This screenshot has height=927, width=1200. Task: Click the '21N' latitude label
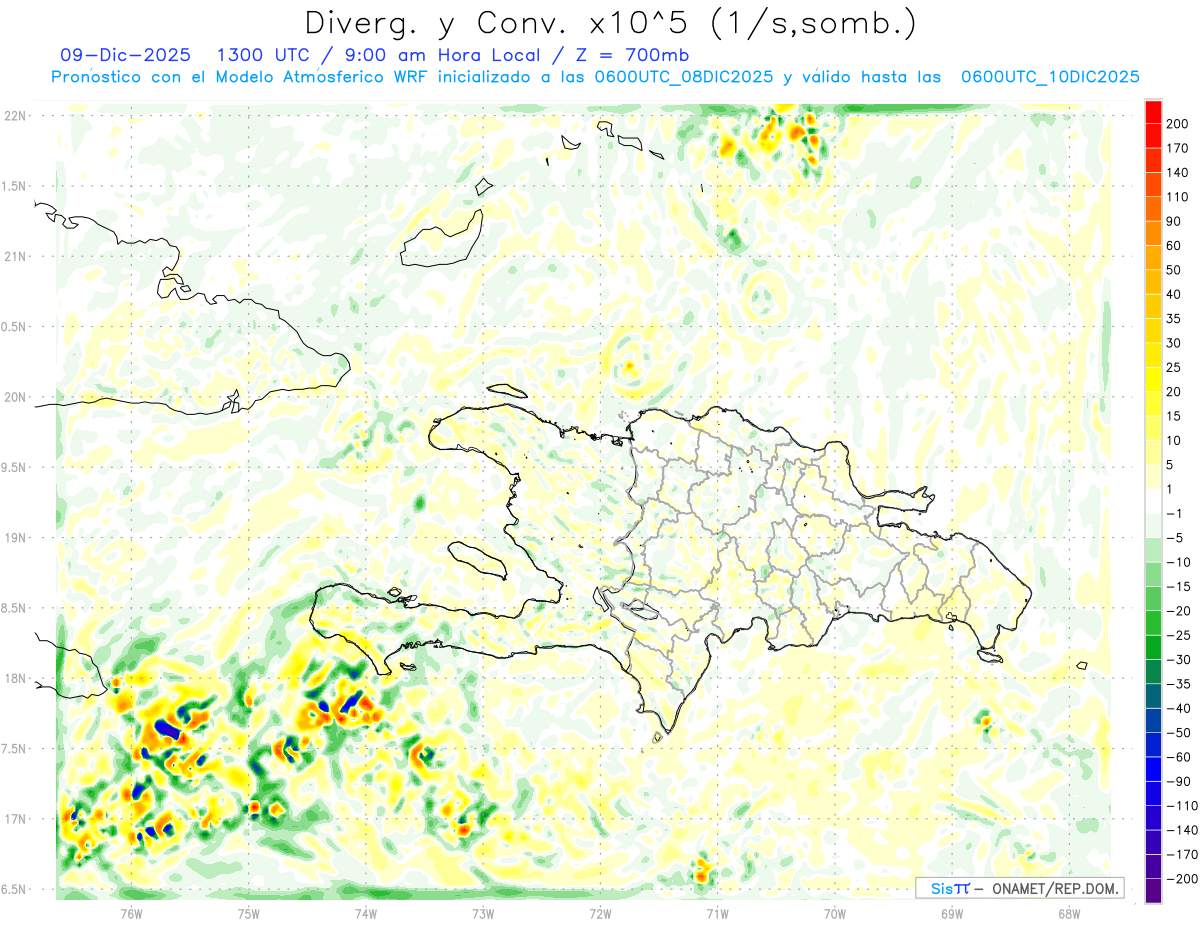pyautogui.click(x=14, y=256)
